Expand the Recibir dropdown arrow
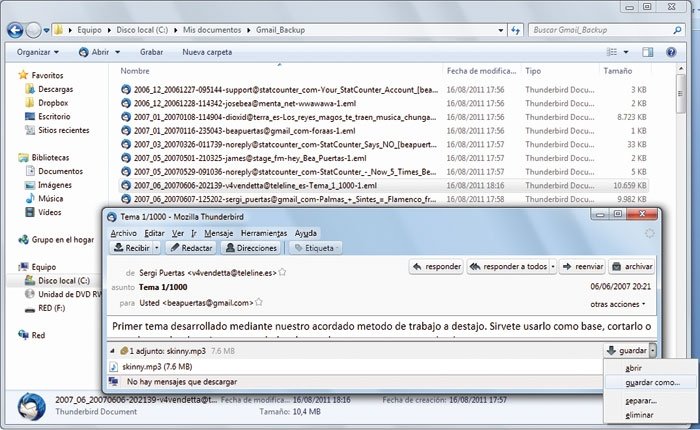 click(x=157, y=248)
